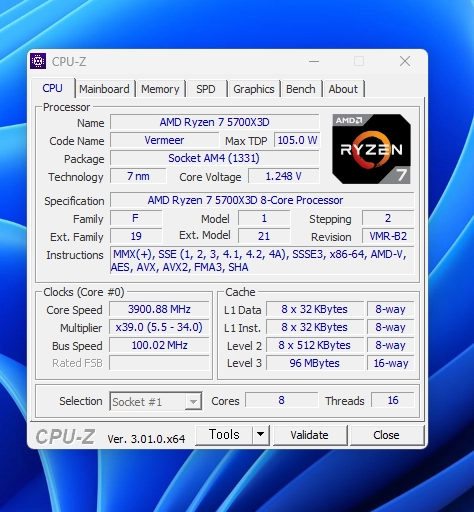Open the Tools dropdown arrow

point(261,435)
